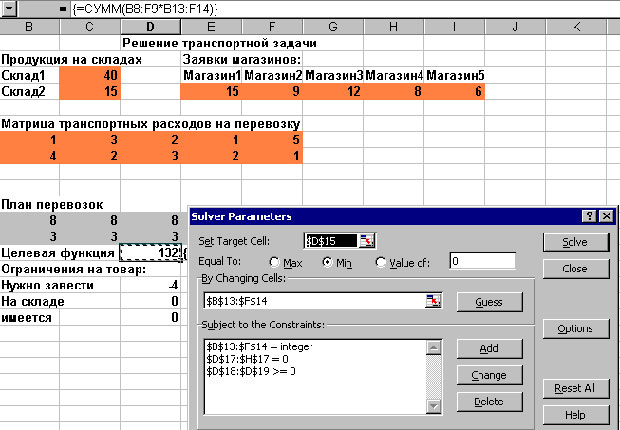Viewport: 620px width, 430px height.
Task: Click constraints list scroll down arrow
Action: 434,406
